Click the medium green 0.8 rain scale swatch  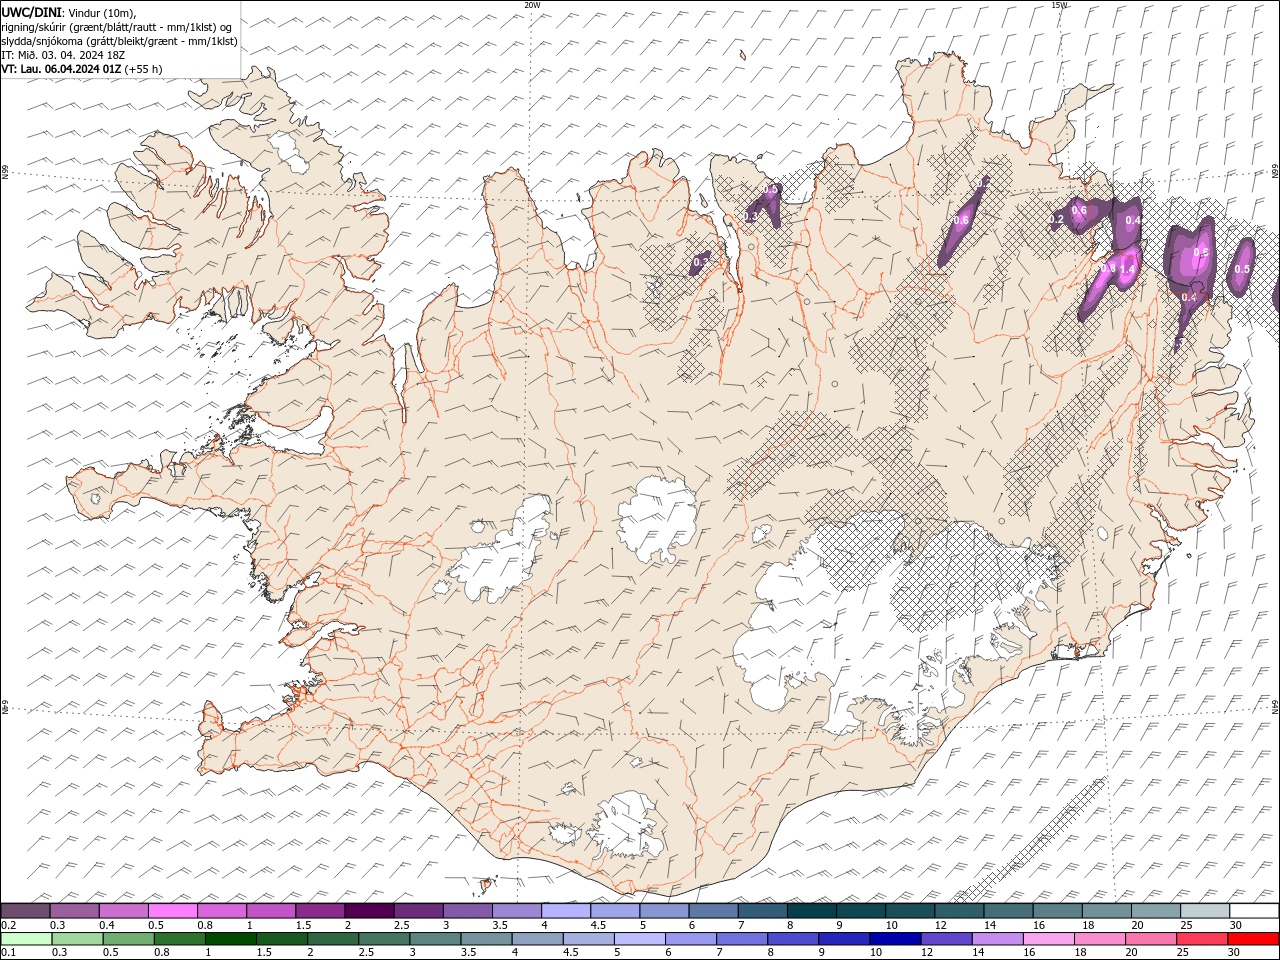pyautogui.click(x=180, y=939)
